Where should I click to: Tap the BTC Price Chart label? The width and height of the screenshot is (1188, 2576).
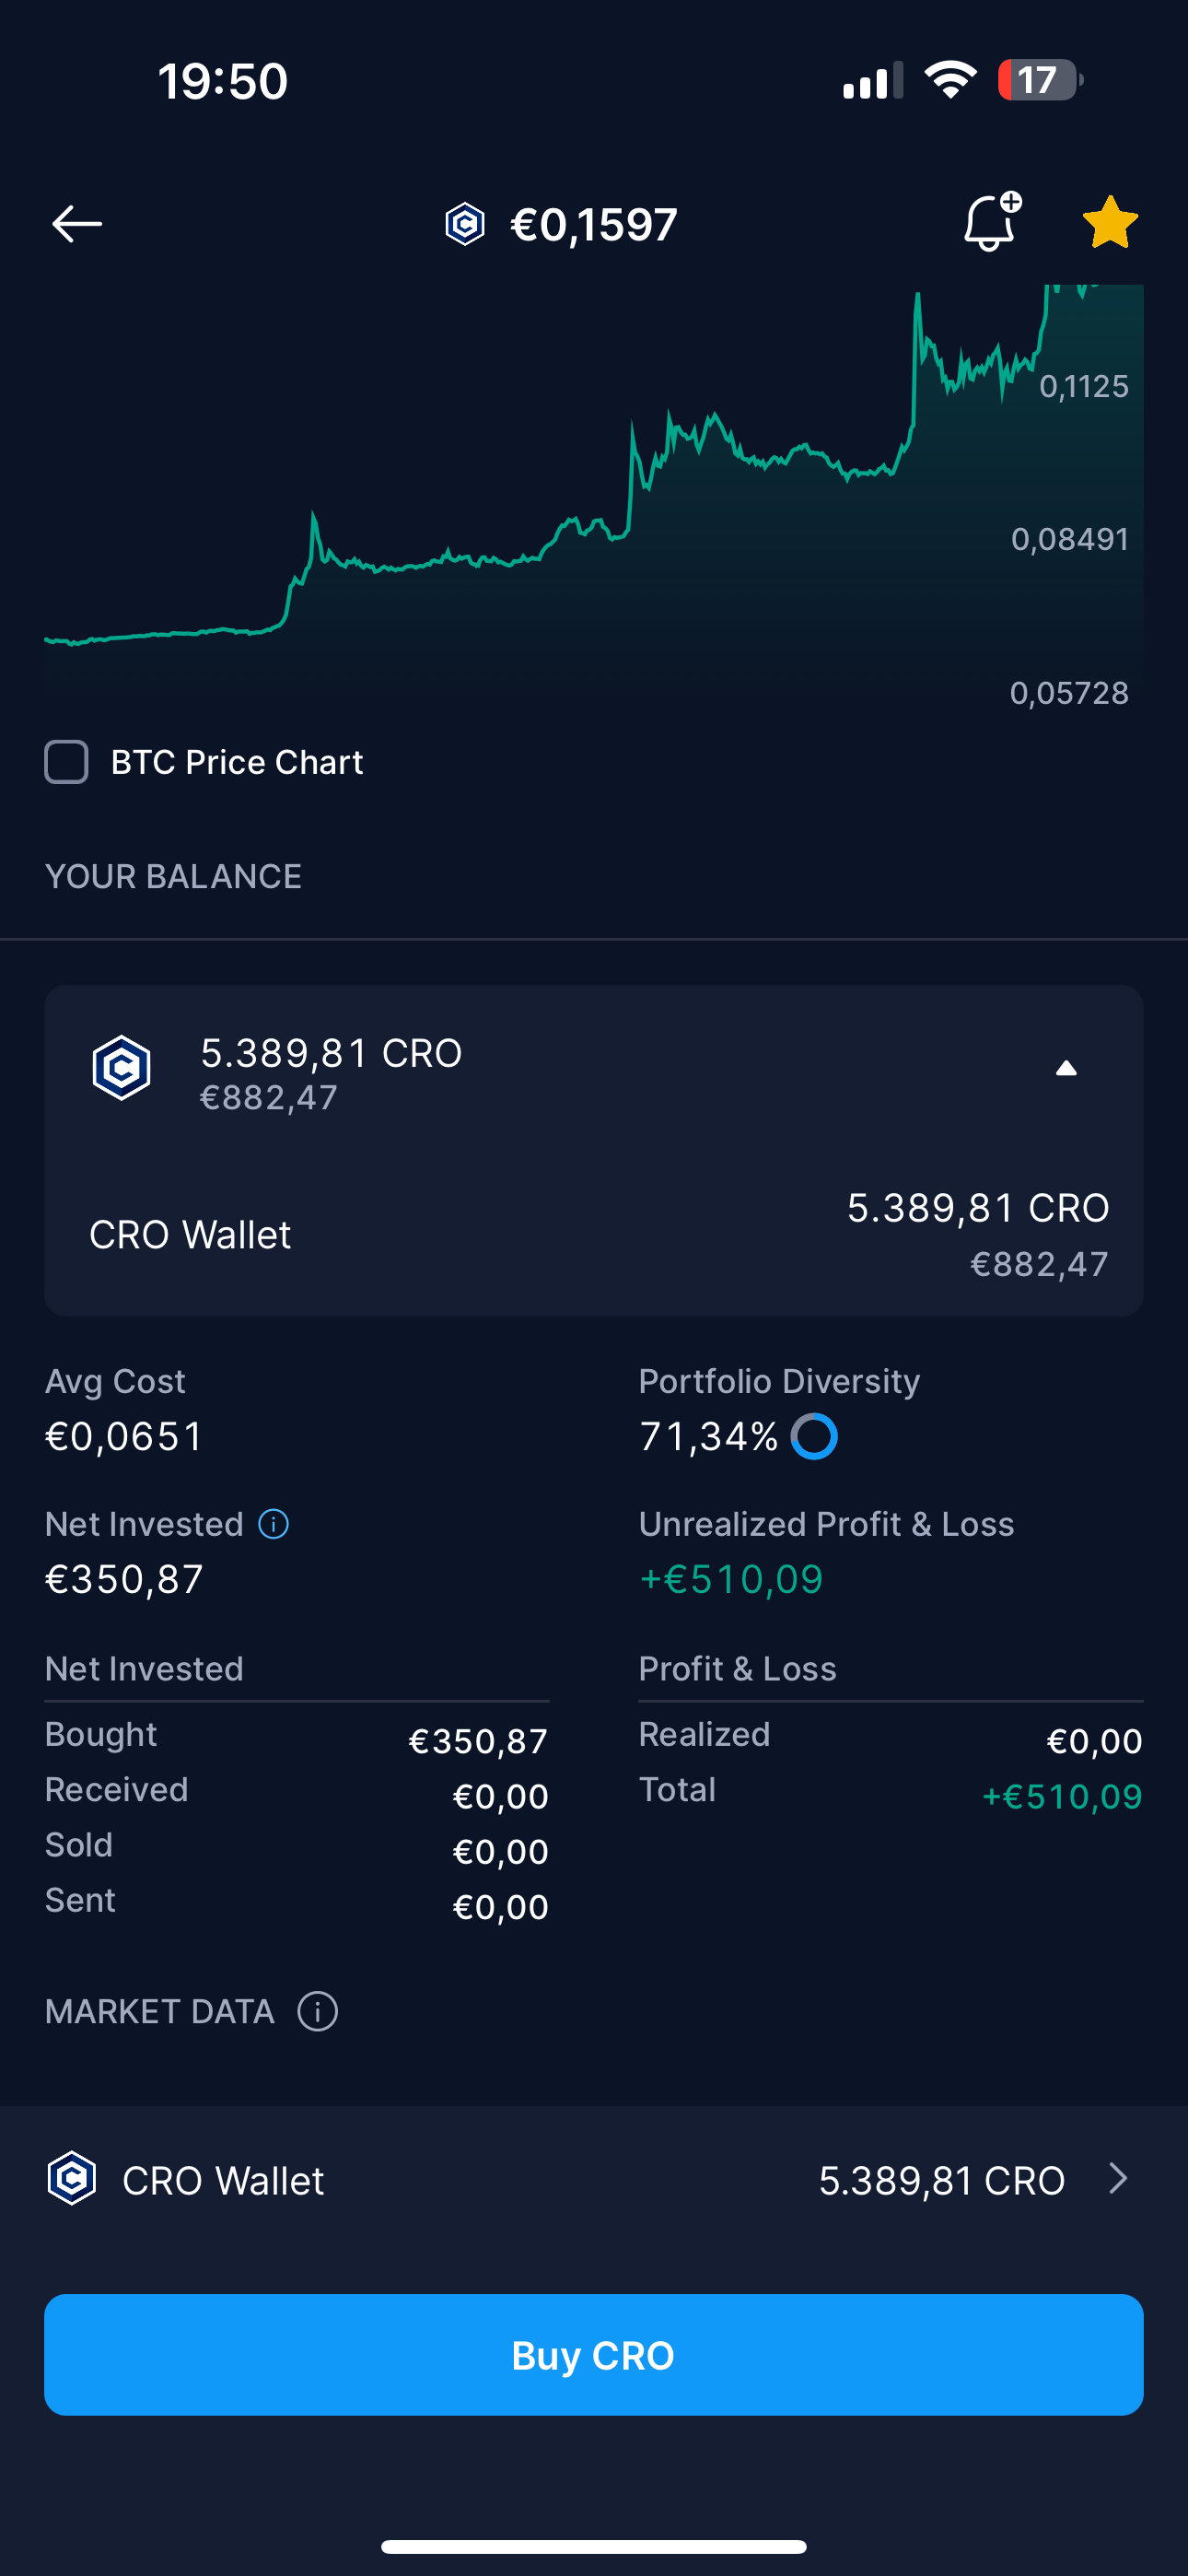237,762
